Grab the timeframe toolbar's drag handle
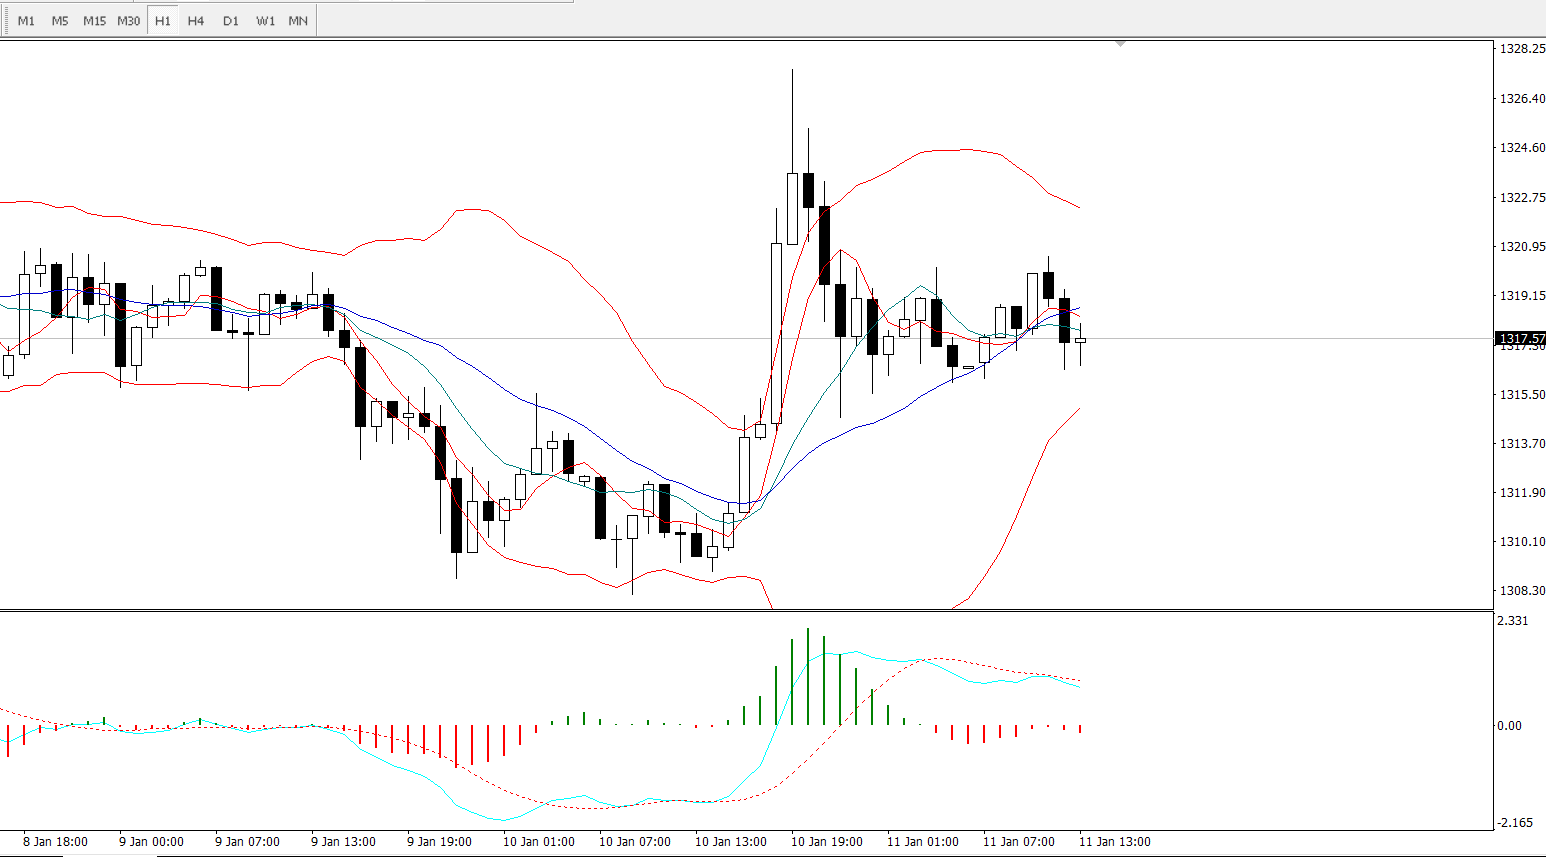Viewport: 1546px width, 857px height. (x=5, y=21)
